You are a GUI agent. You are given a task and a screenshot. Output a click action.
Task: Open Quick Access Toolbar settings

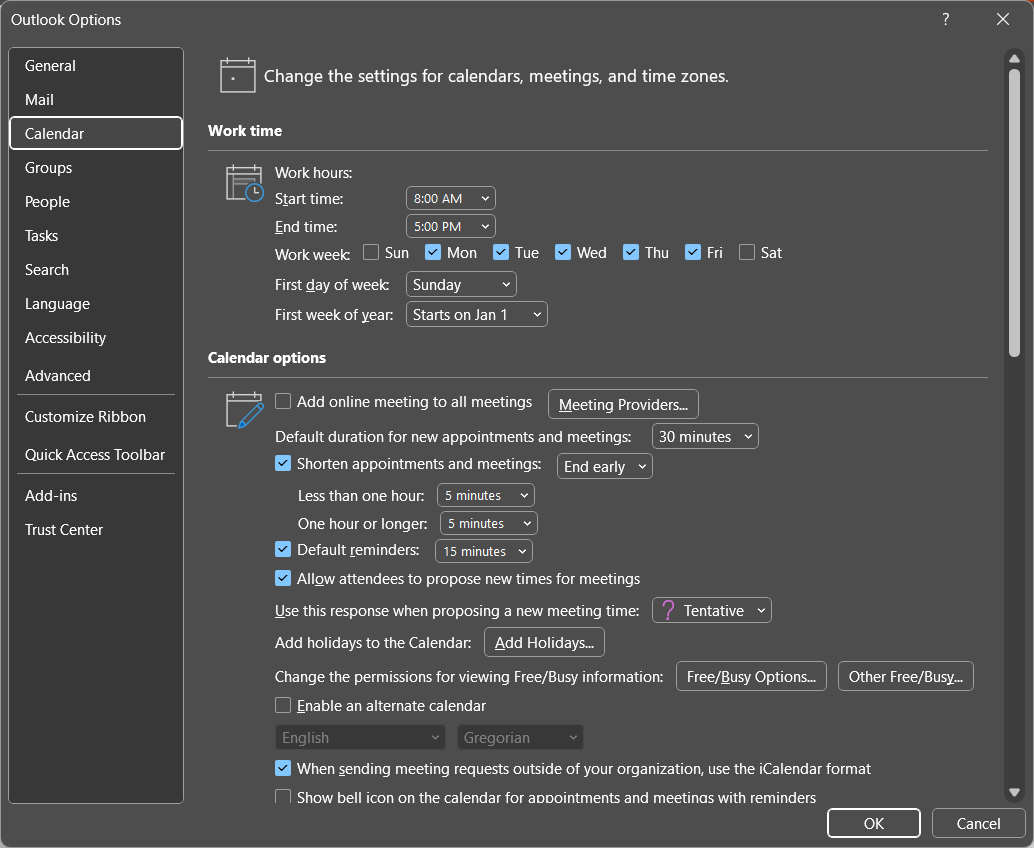click(96, 454)
